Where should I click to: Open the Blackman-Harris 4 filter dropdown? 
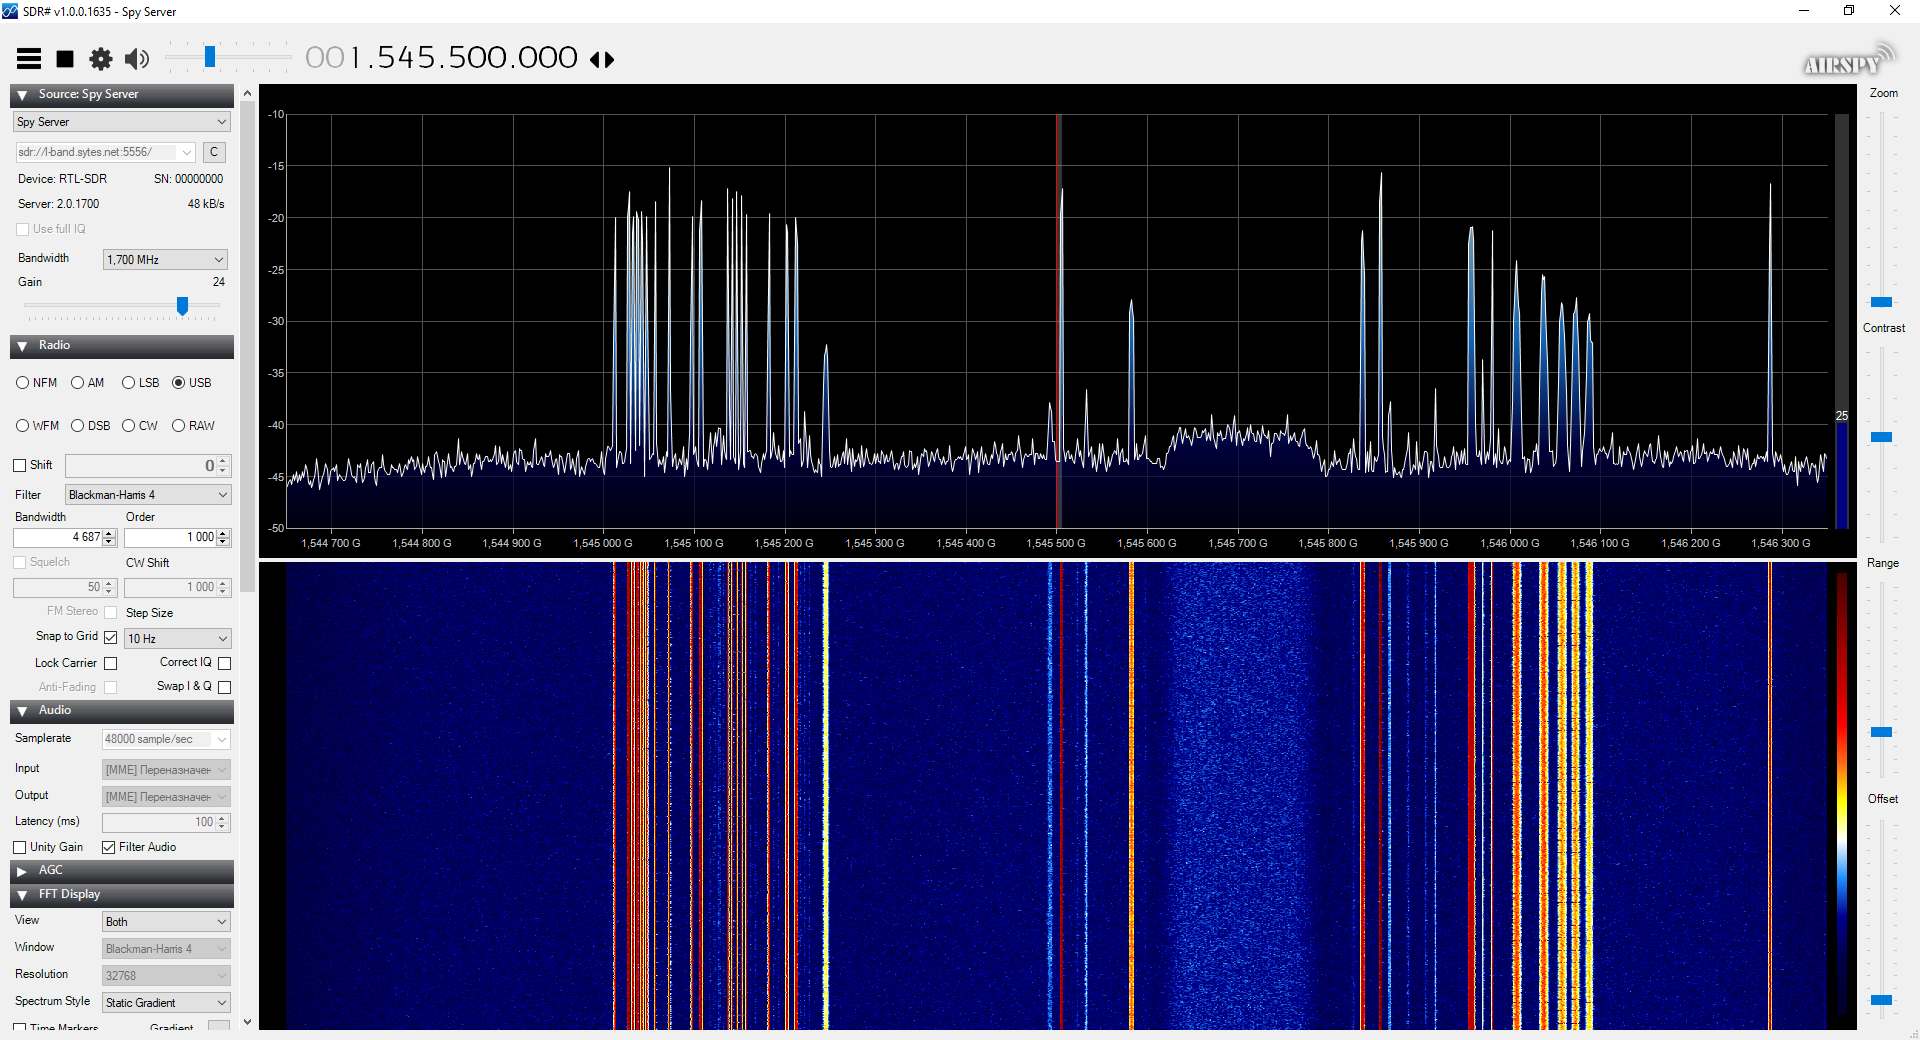pos(148,495)
